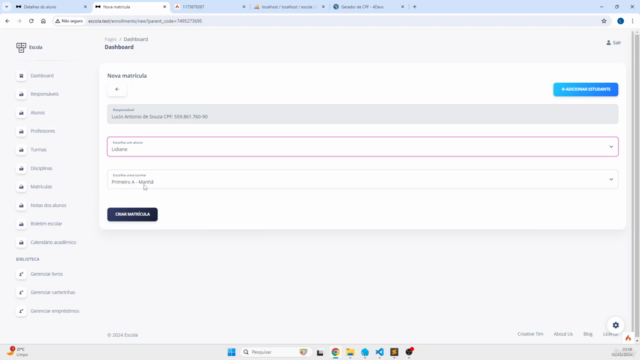640x360 pixels.
Task: Click the Alunos sidebar icon
Action: (x=21, y=113)
